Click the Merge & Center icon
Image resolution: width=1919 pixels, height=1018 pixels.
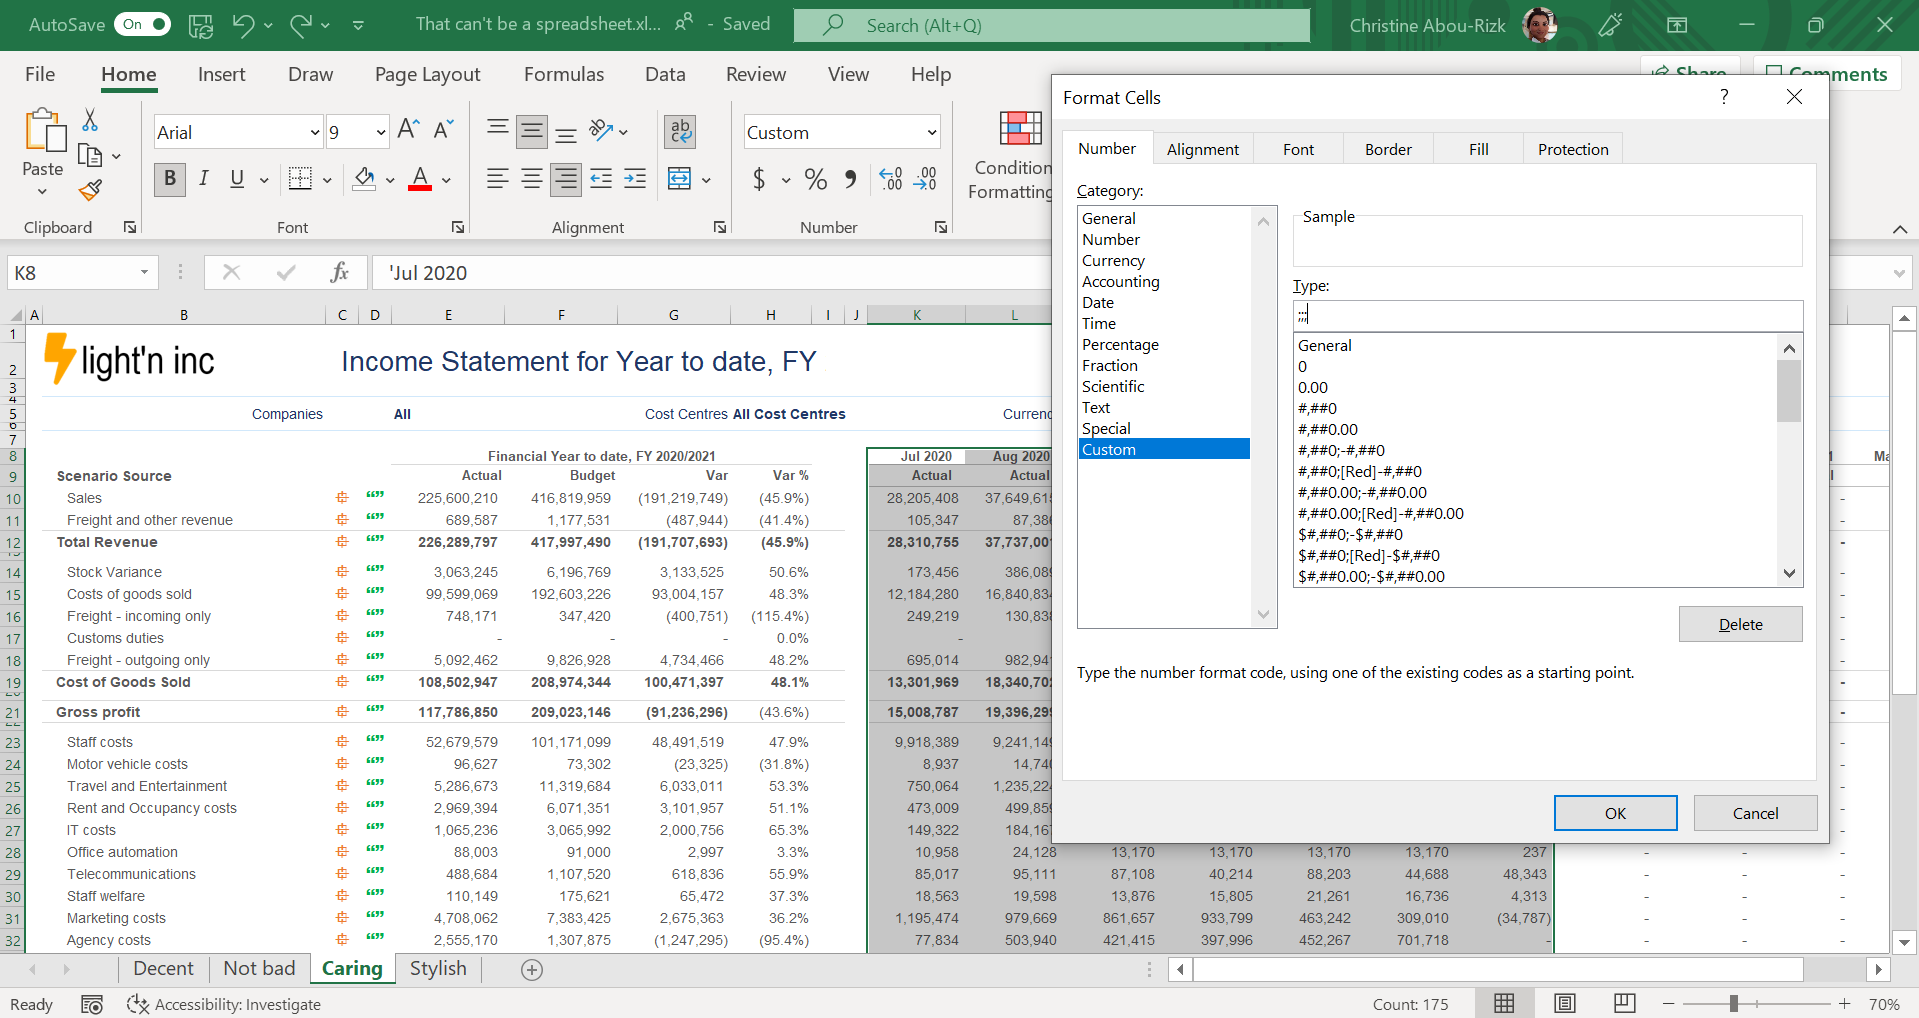click(x=680, y=180)
